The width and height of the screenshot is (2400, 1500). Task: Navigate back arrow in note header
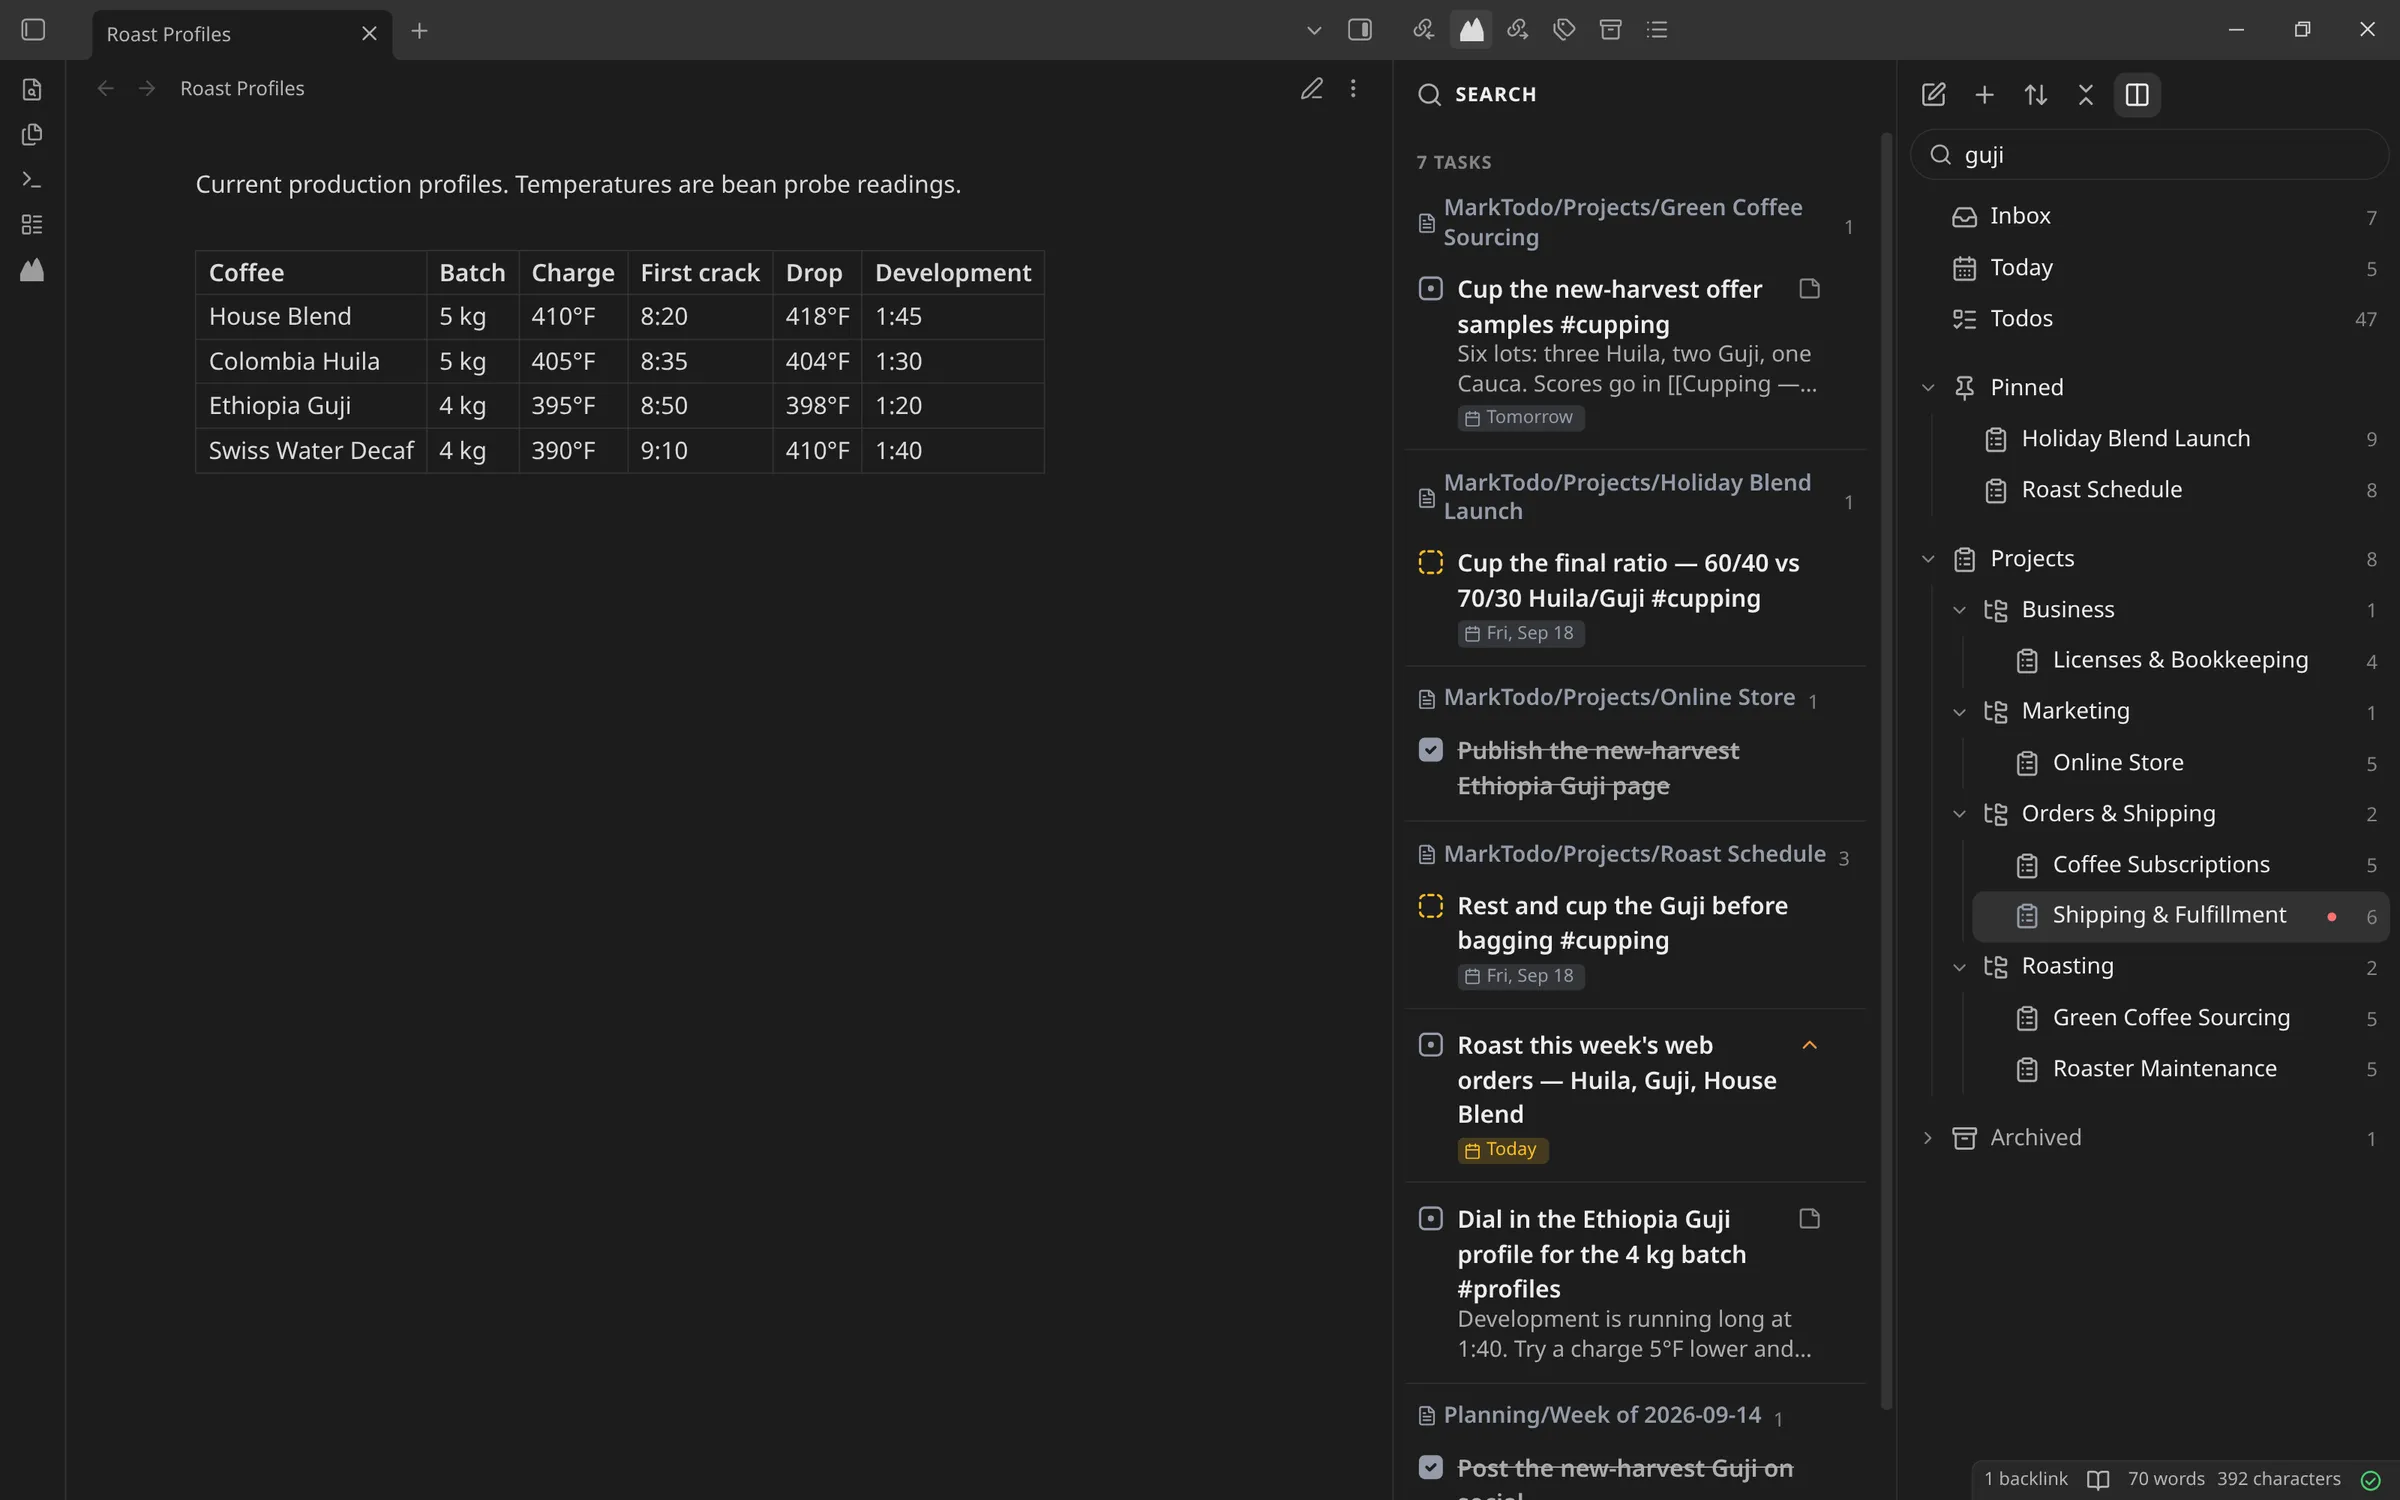(105, 89)
